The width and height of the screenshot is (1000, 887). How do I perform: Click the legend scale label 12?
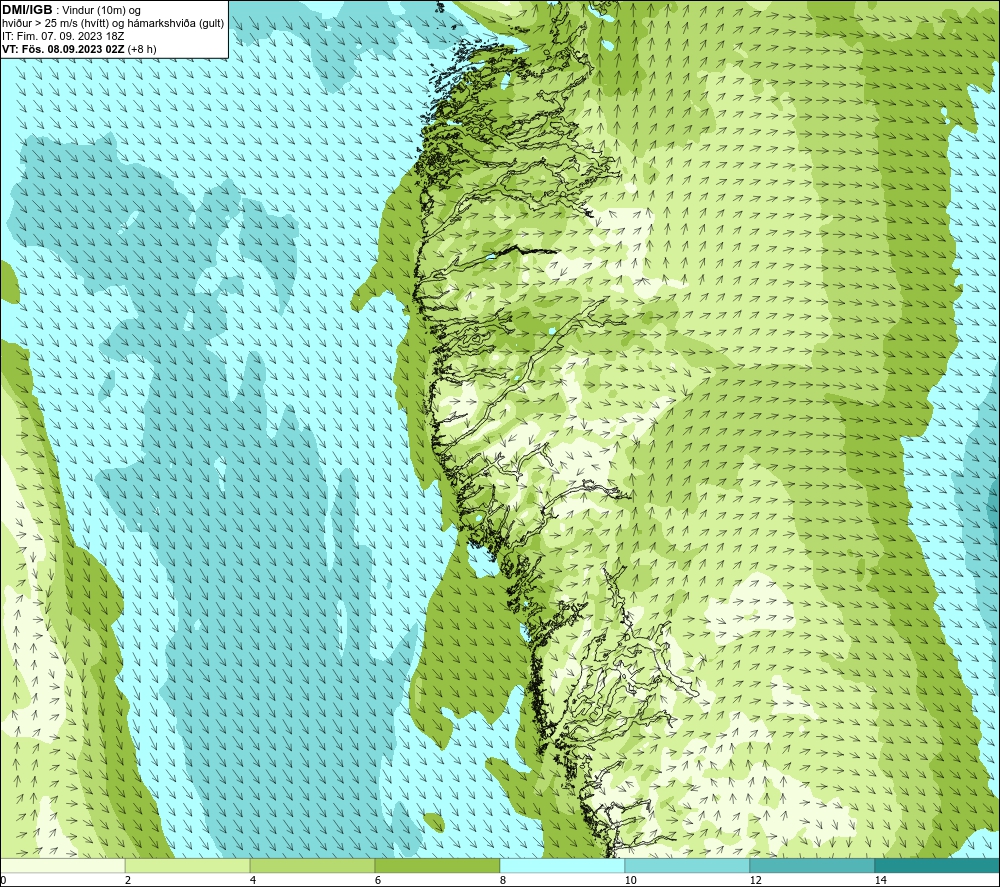(756, 880)
